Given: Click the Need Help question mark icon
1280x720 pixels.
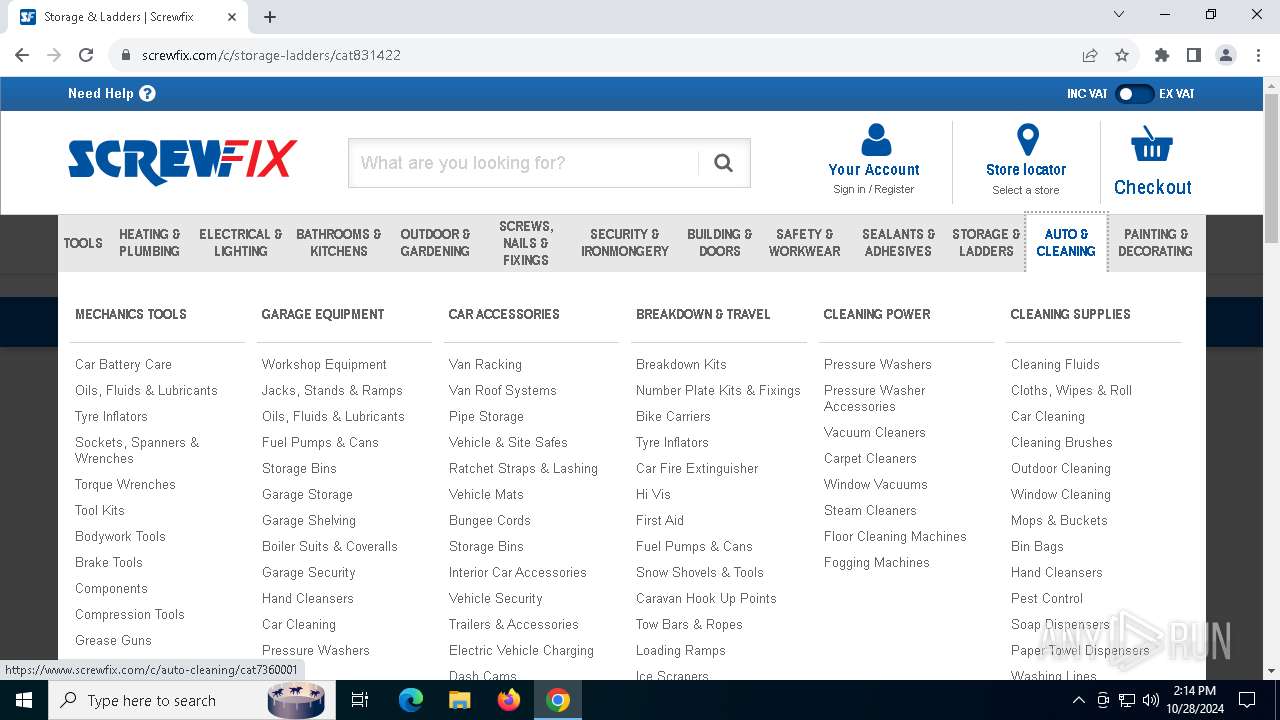Looking at the screenshot, I should click(x=147, y=93).
